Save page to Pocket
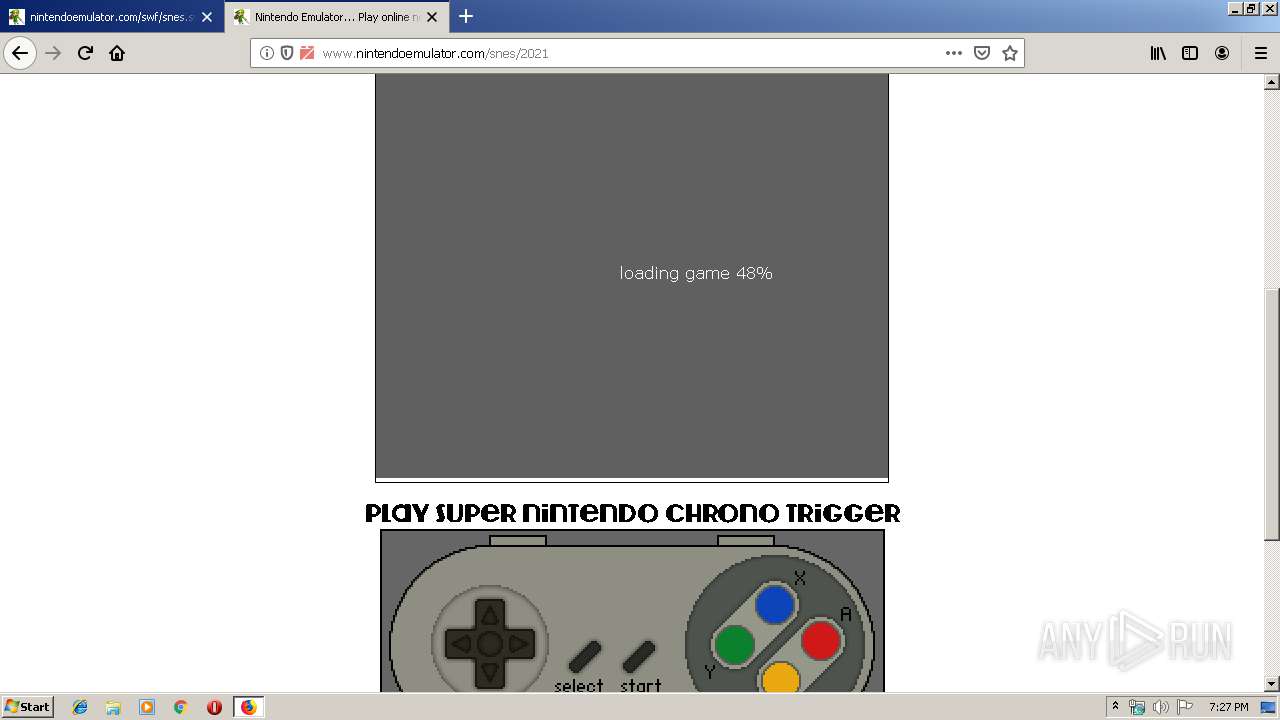 982,53
